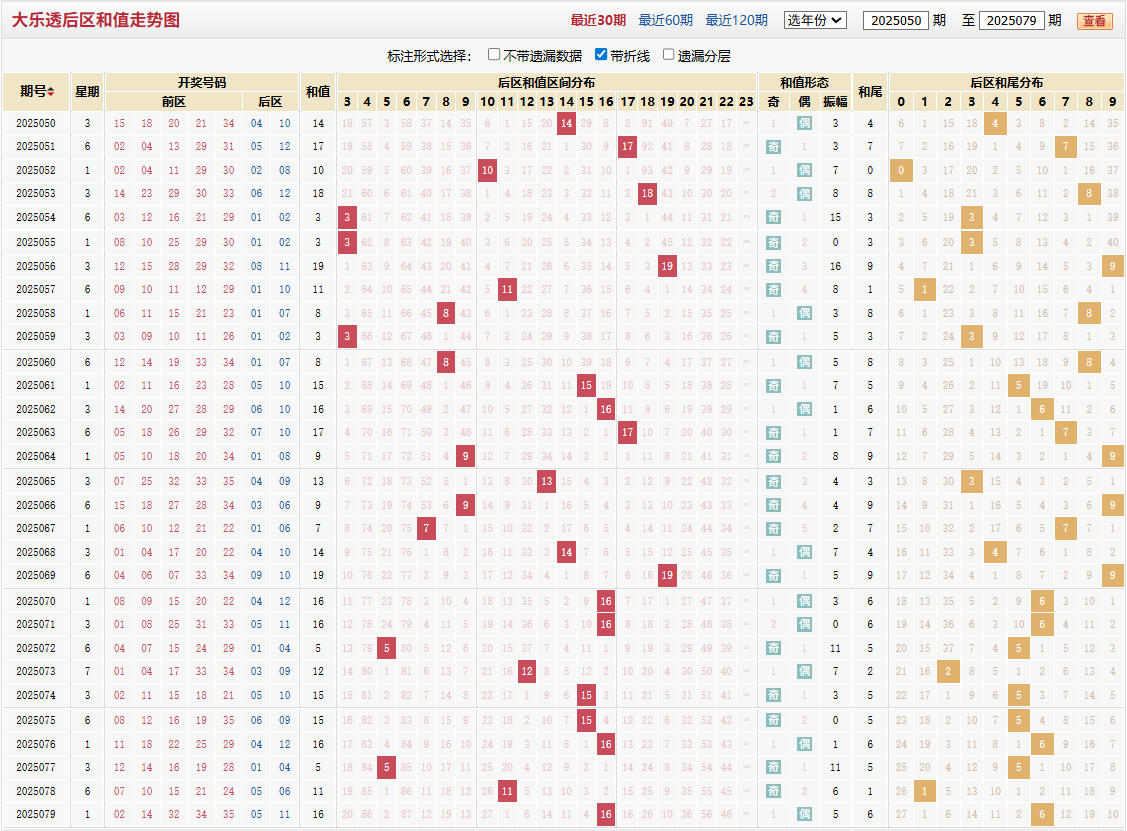Viewport: 1127px width, 831px height.
Task: Click the orange 查看 button
Action: [x=1095, y=21]
